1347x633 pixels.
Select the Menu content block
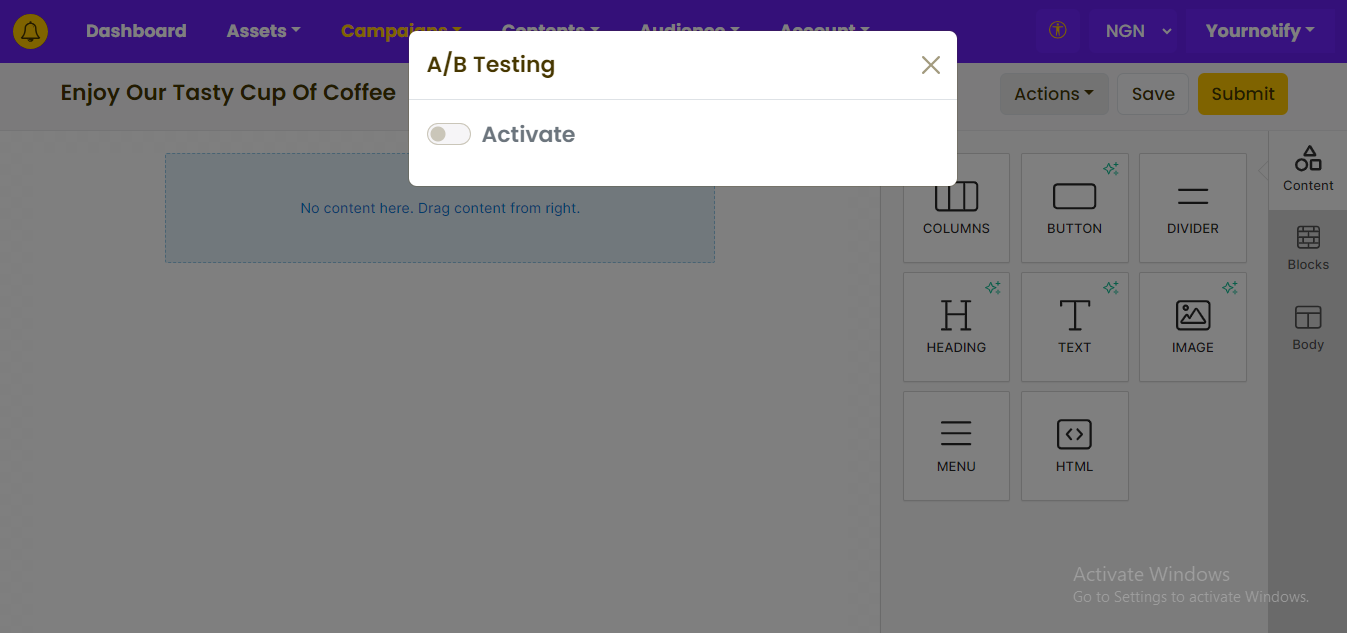(956, 446)
